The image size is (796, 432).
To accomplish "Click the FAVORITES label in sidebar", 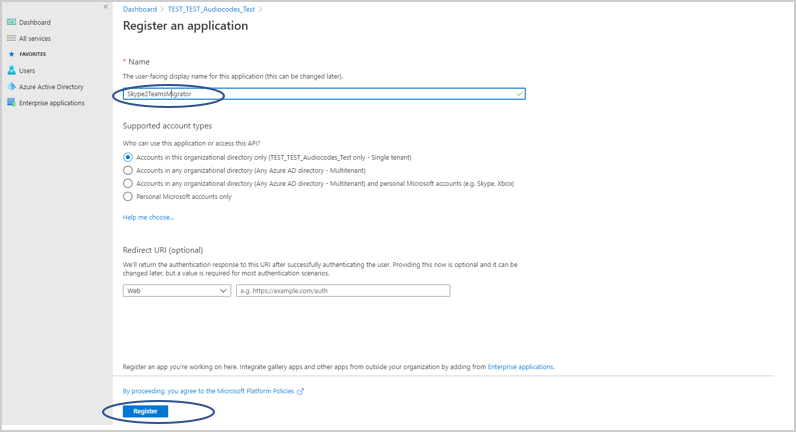I will (32, 54).
